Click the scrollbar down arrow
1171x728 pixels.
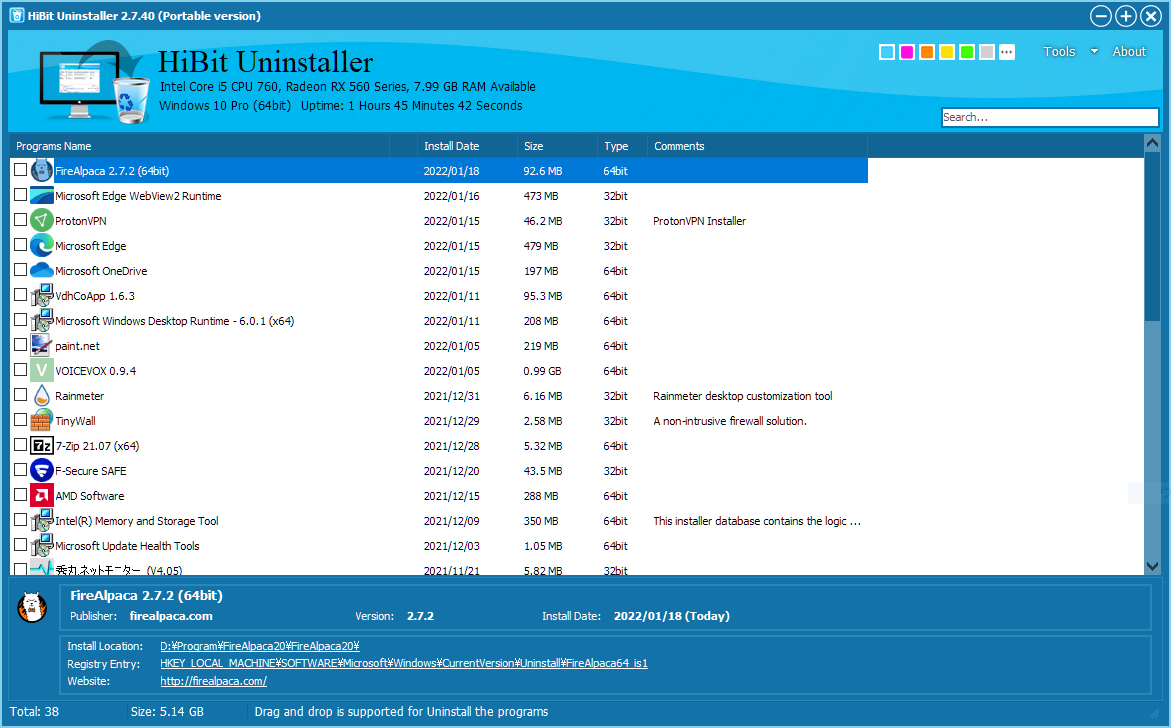1152,566
